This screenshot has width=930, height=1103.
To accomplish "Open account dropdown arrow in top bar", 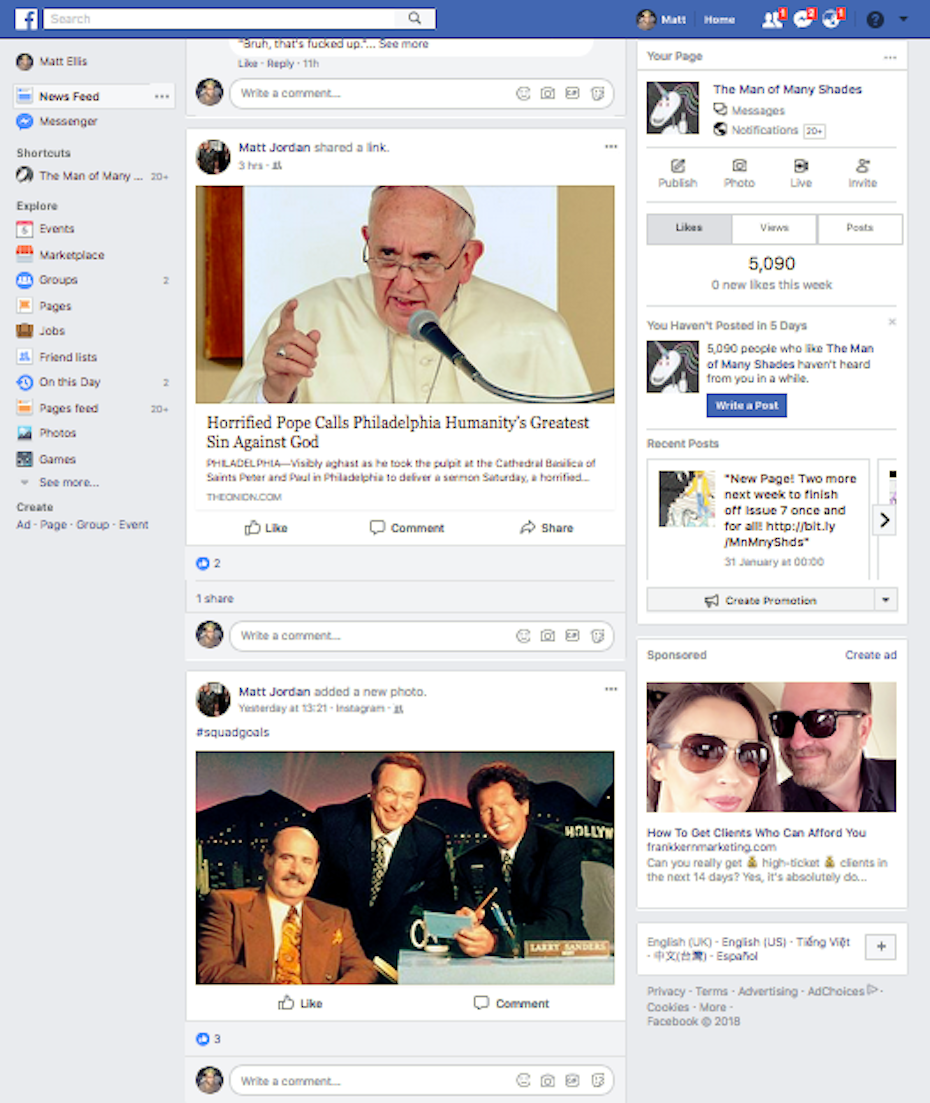I will click(904, 19).
